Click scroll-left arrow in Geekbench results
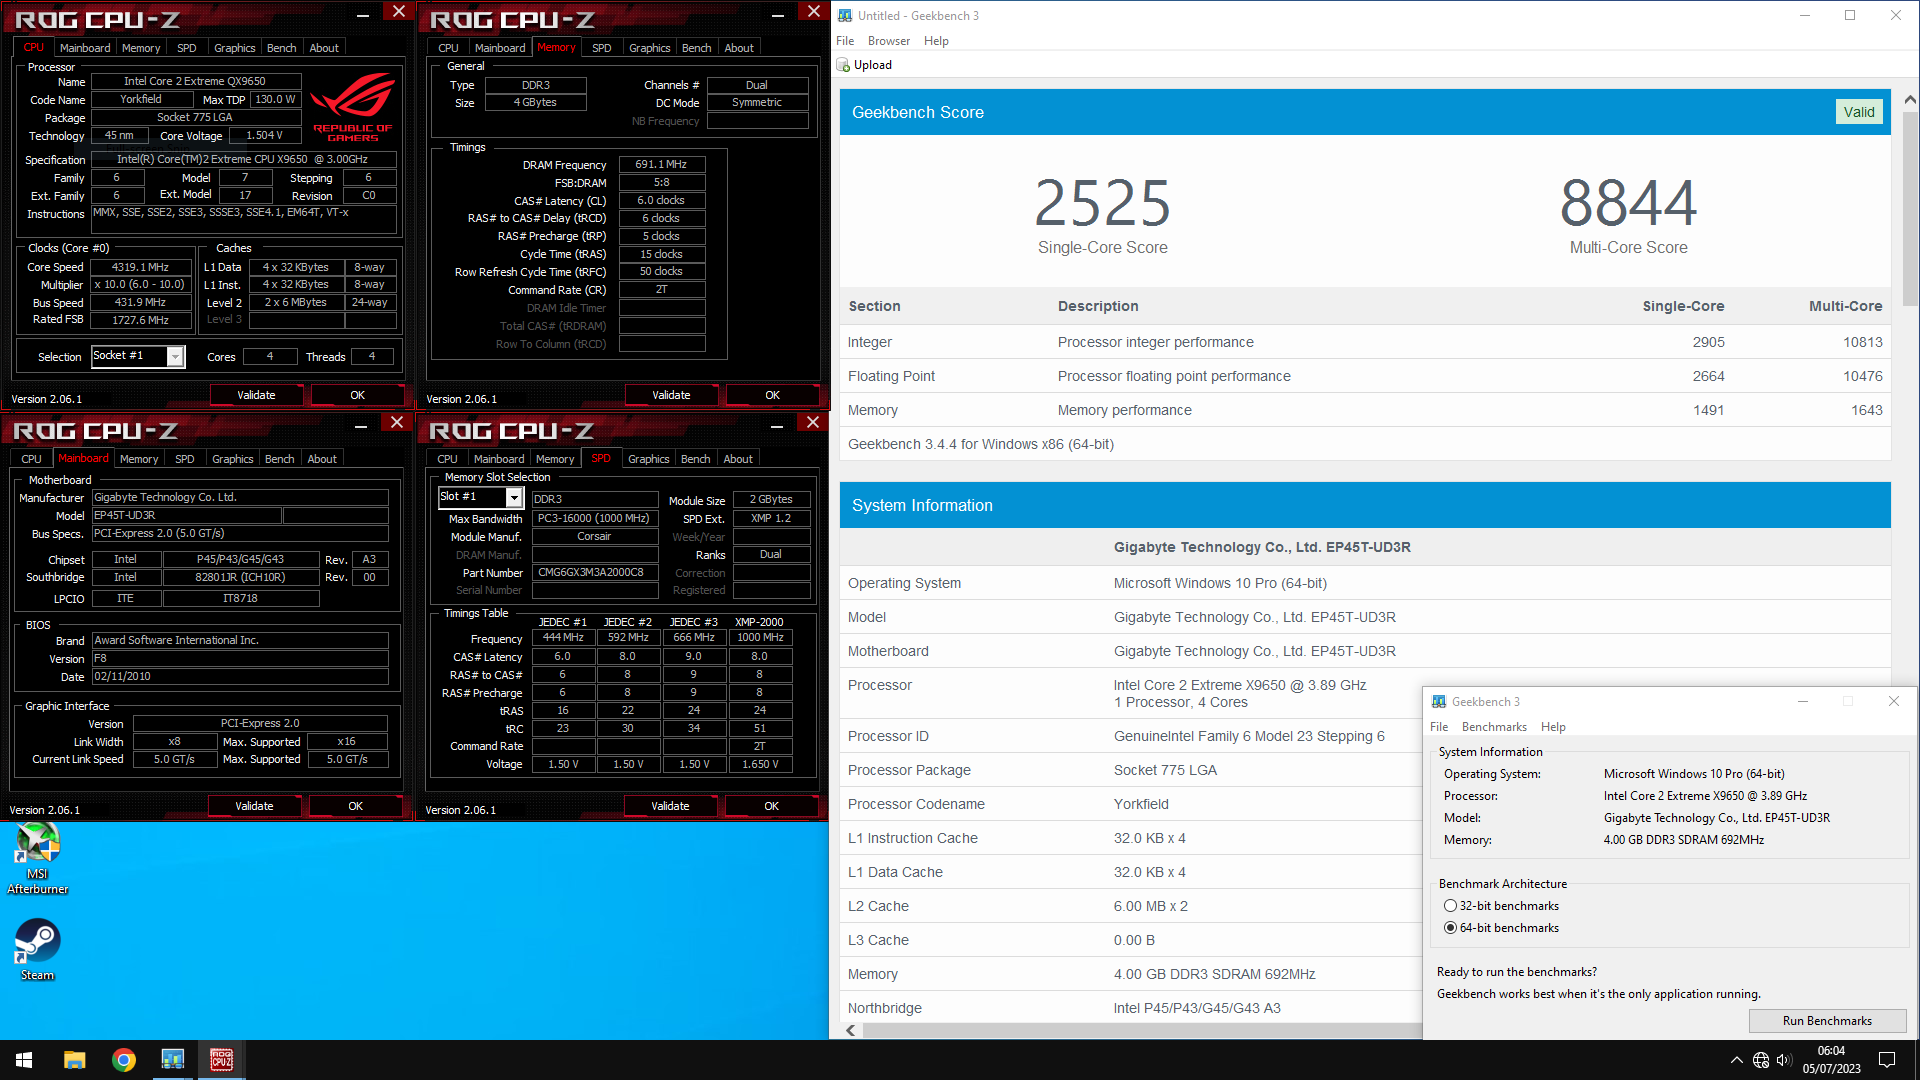Viewport: 1920px width, 1080px height. click(851, 1030)
